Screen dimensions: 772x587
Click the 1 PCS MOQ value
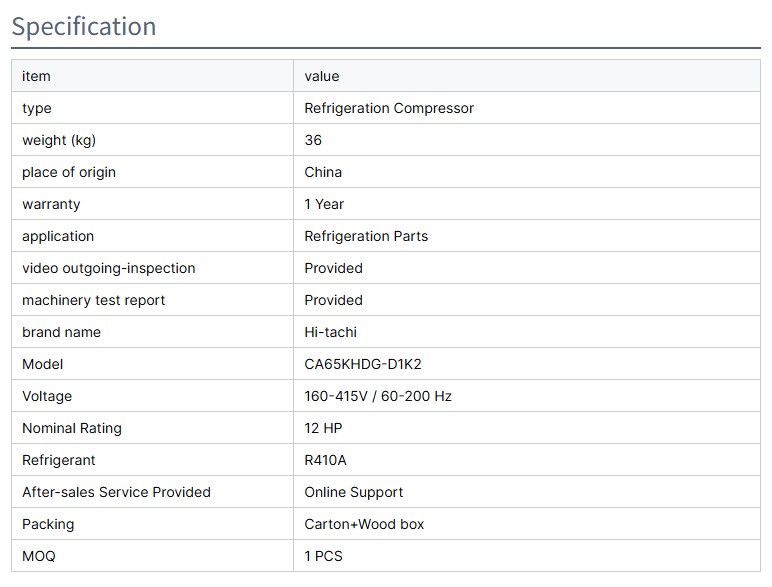tap(323, 556)
